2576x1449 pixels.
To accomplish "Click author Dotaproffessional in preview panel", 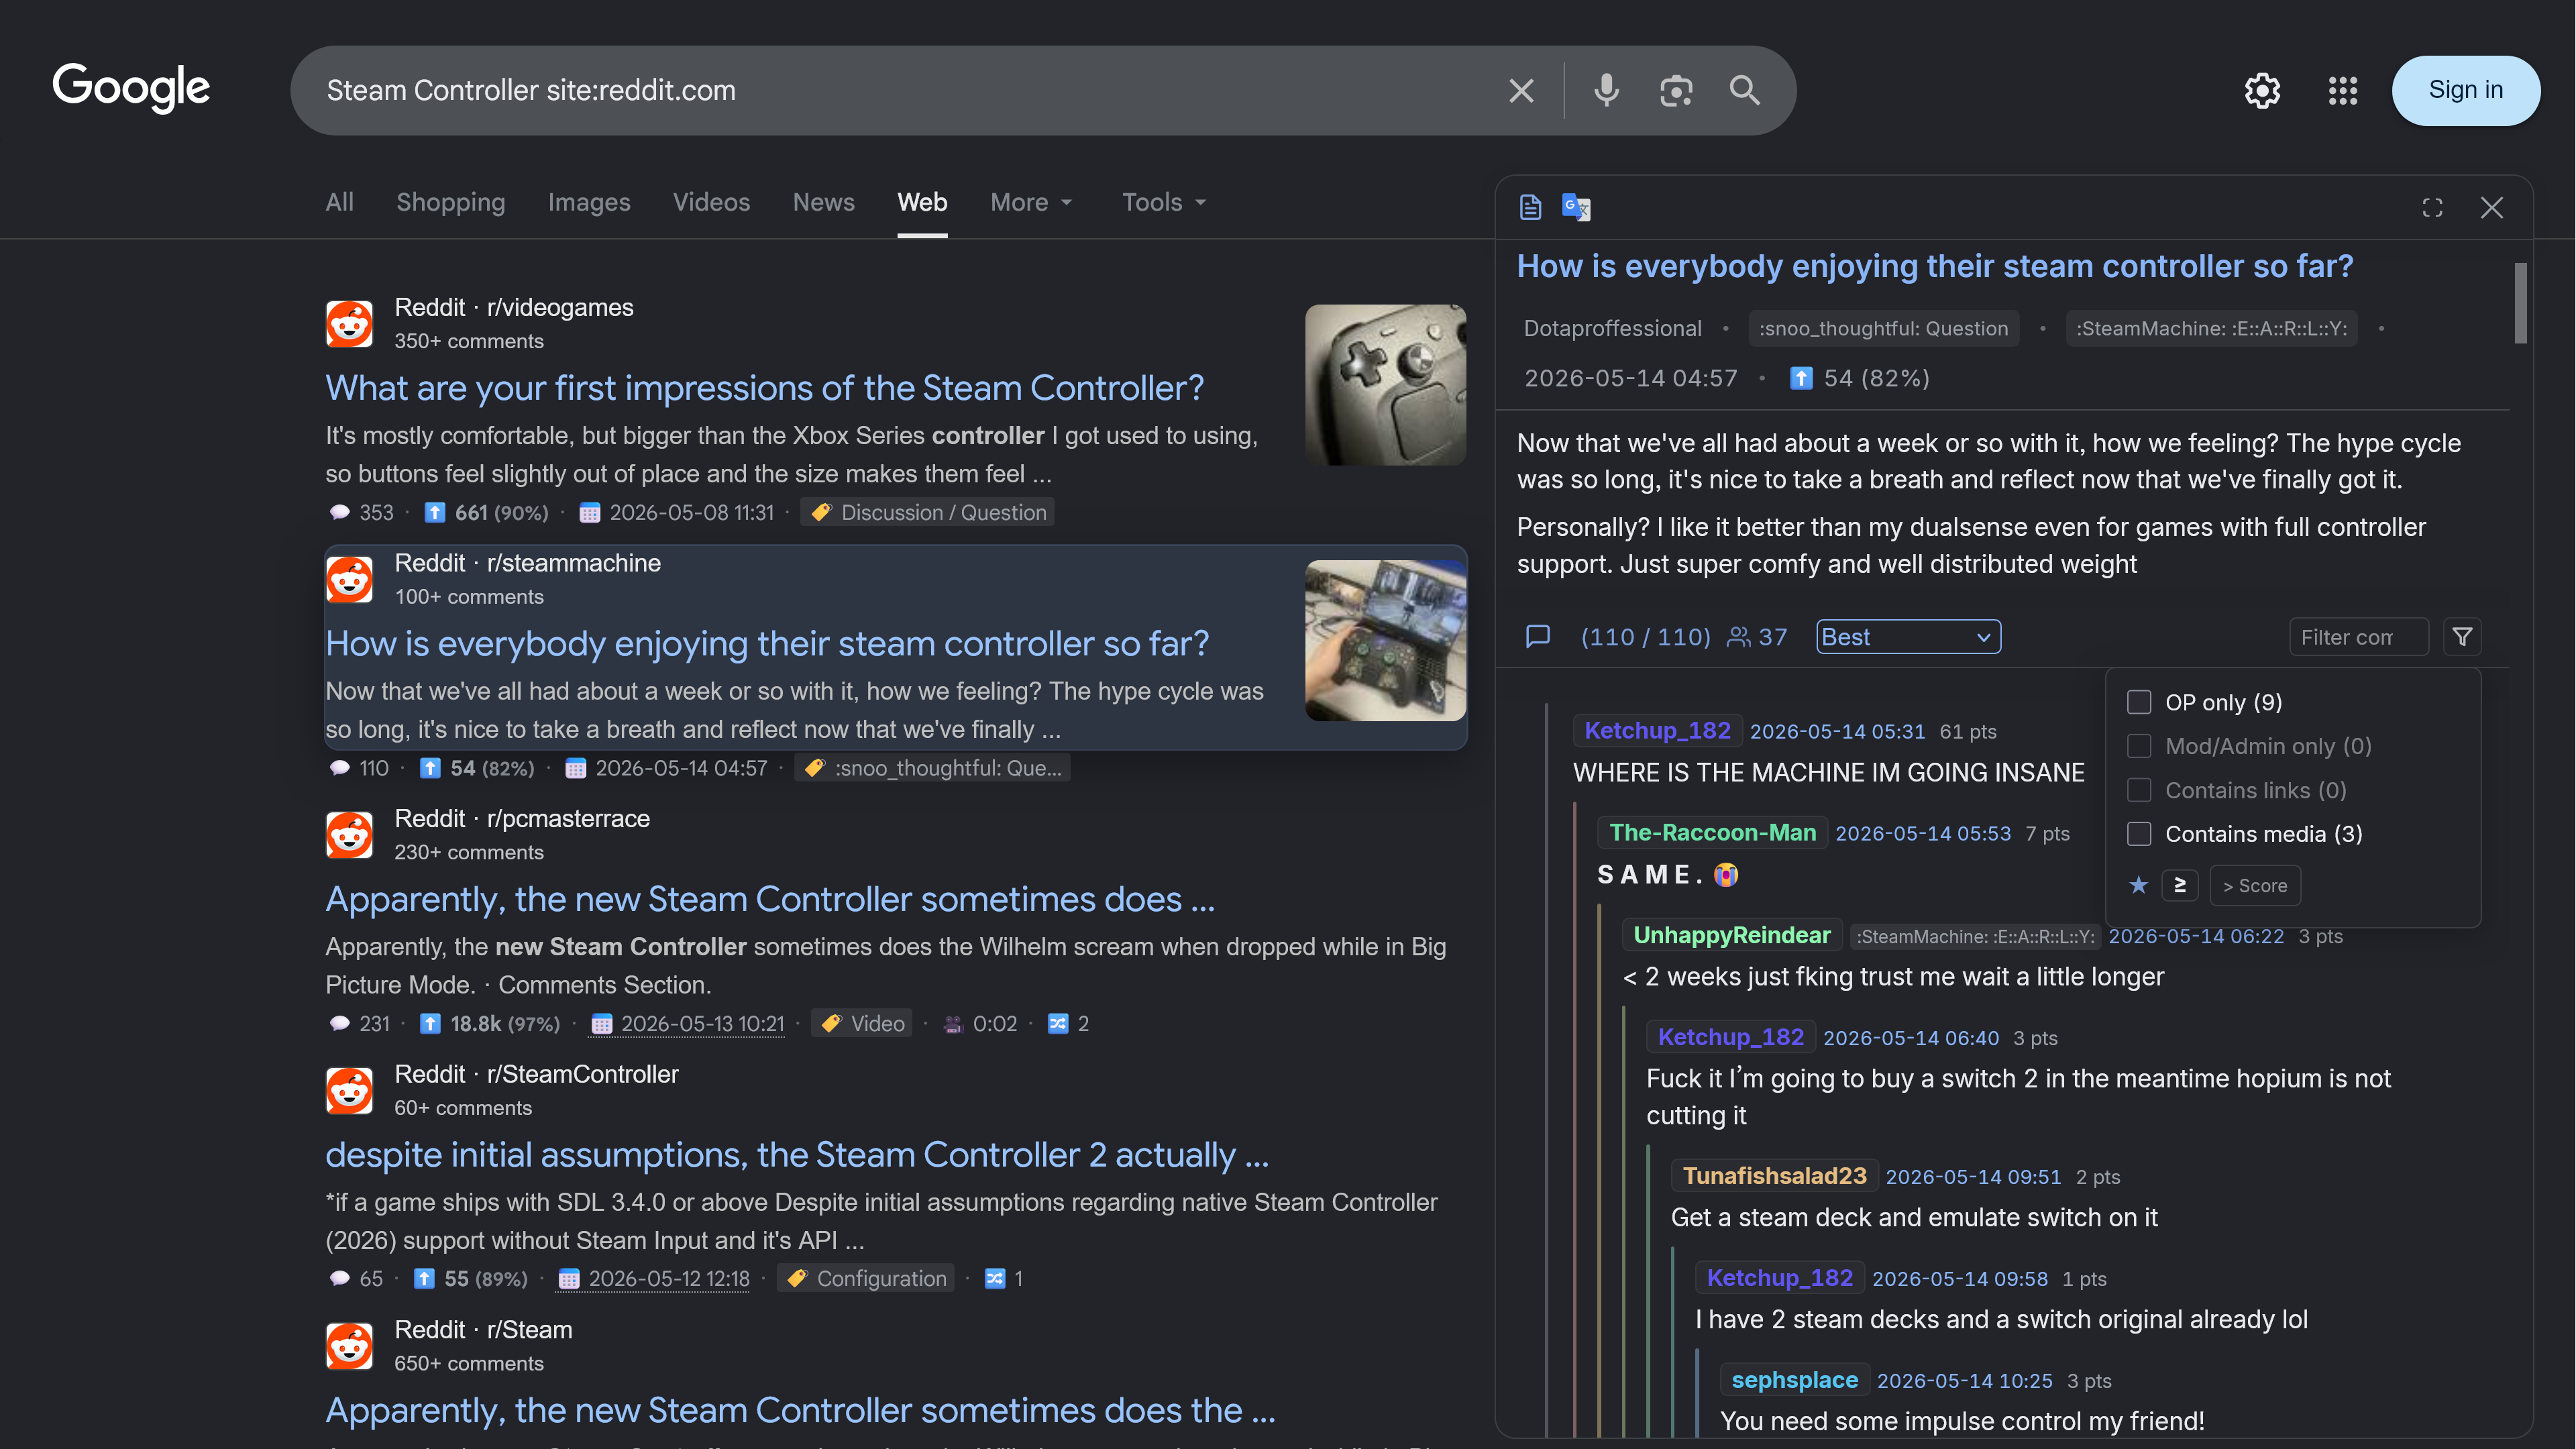I will tap(1612, 328).
